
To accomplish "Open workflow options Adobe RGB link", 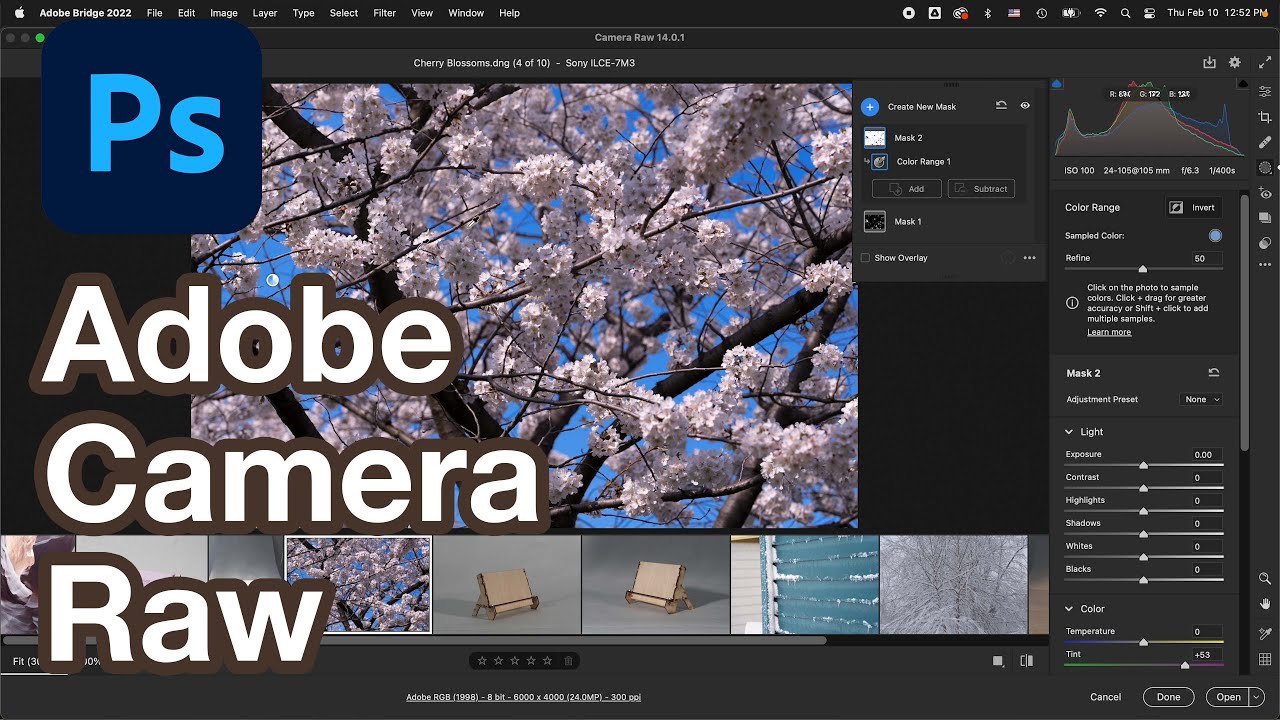I will point(523,697).
